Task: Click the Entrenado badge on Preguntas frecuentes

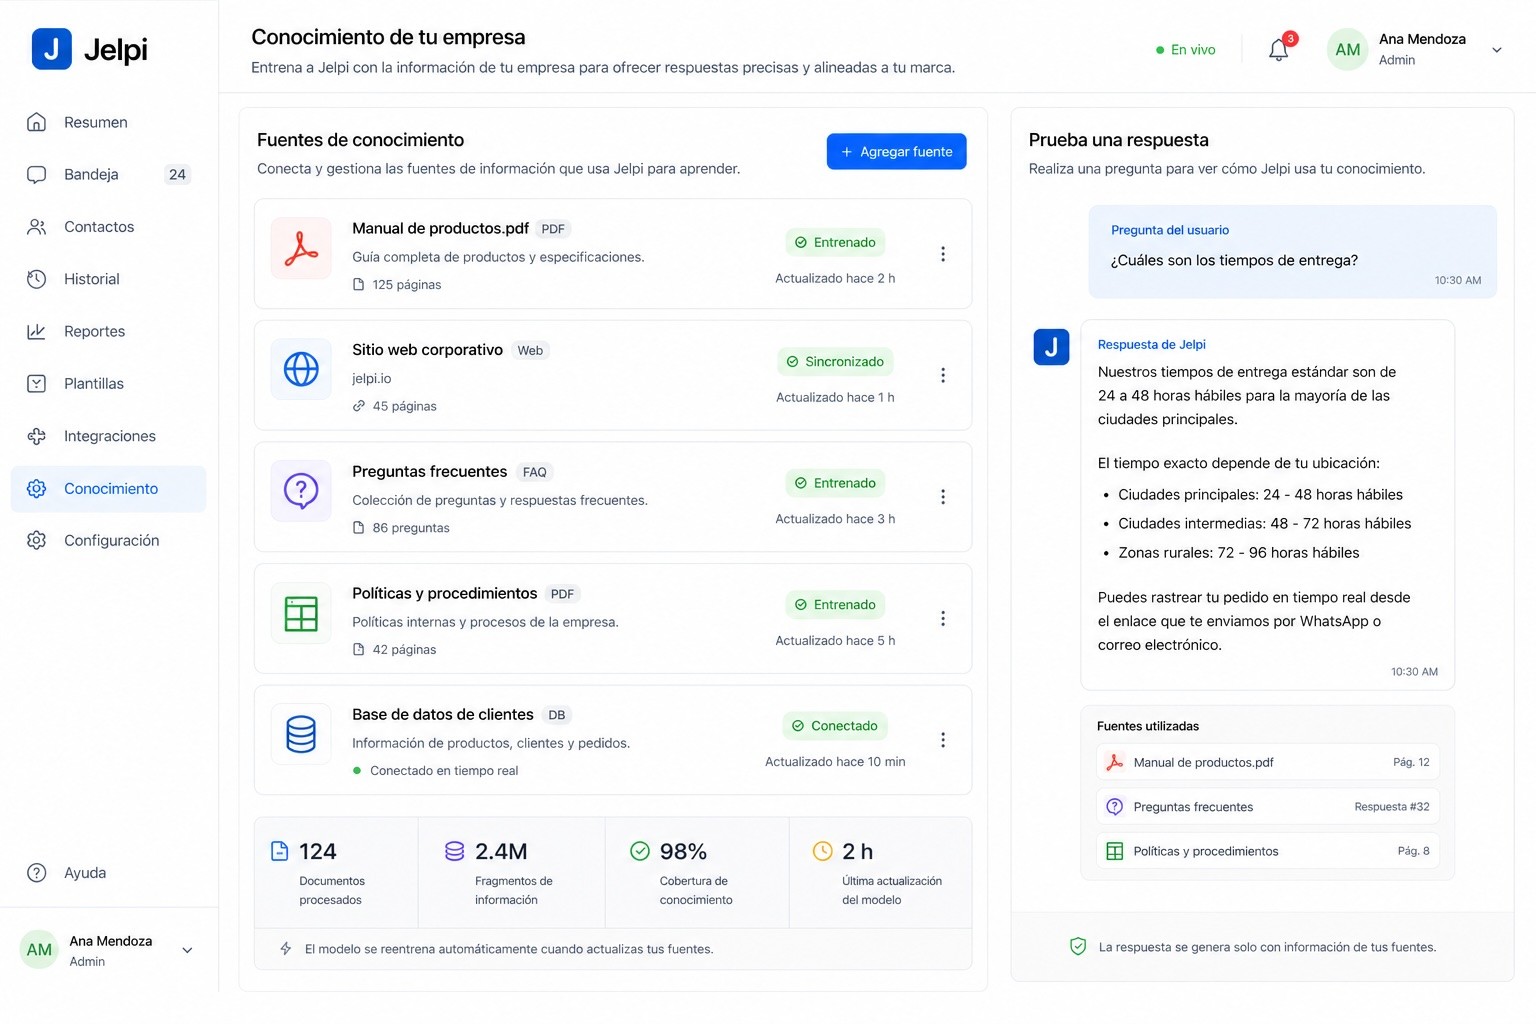Action: pos(835,483)
